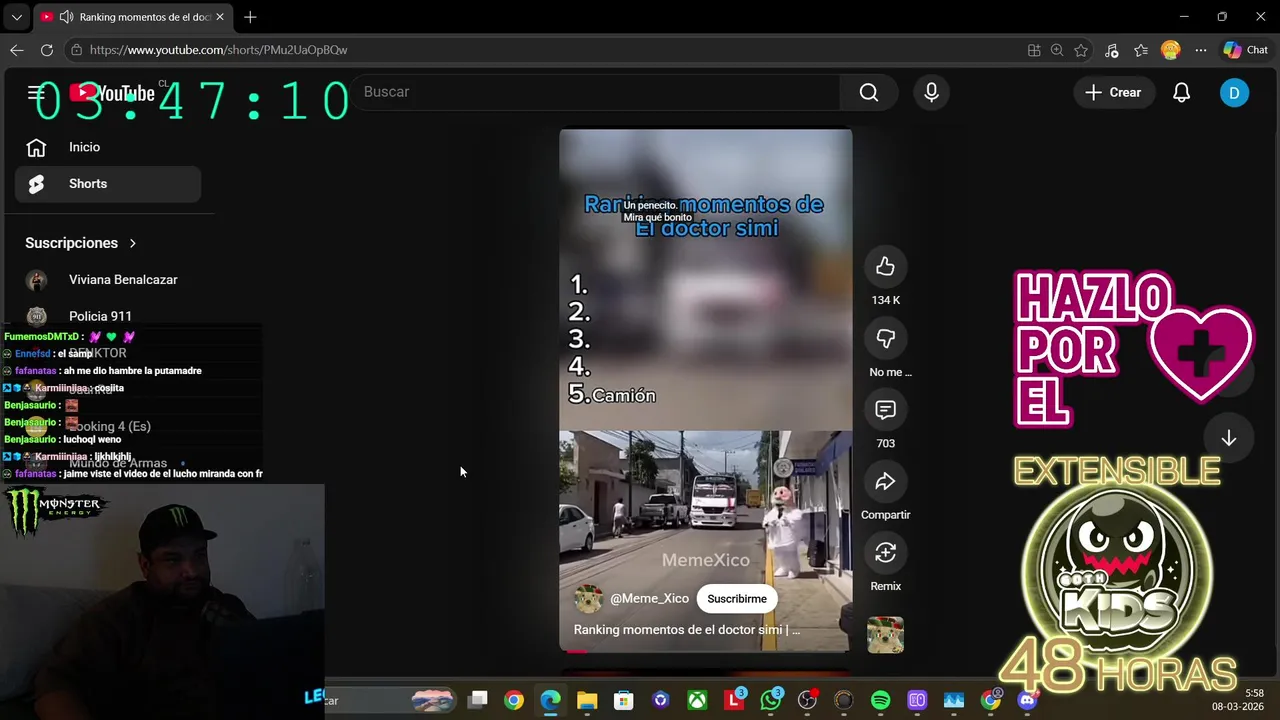Click the add-to-apps grid icon in address bar
Viewport: 1280px width, 720px height.
(x=1034, y=50)
